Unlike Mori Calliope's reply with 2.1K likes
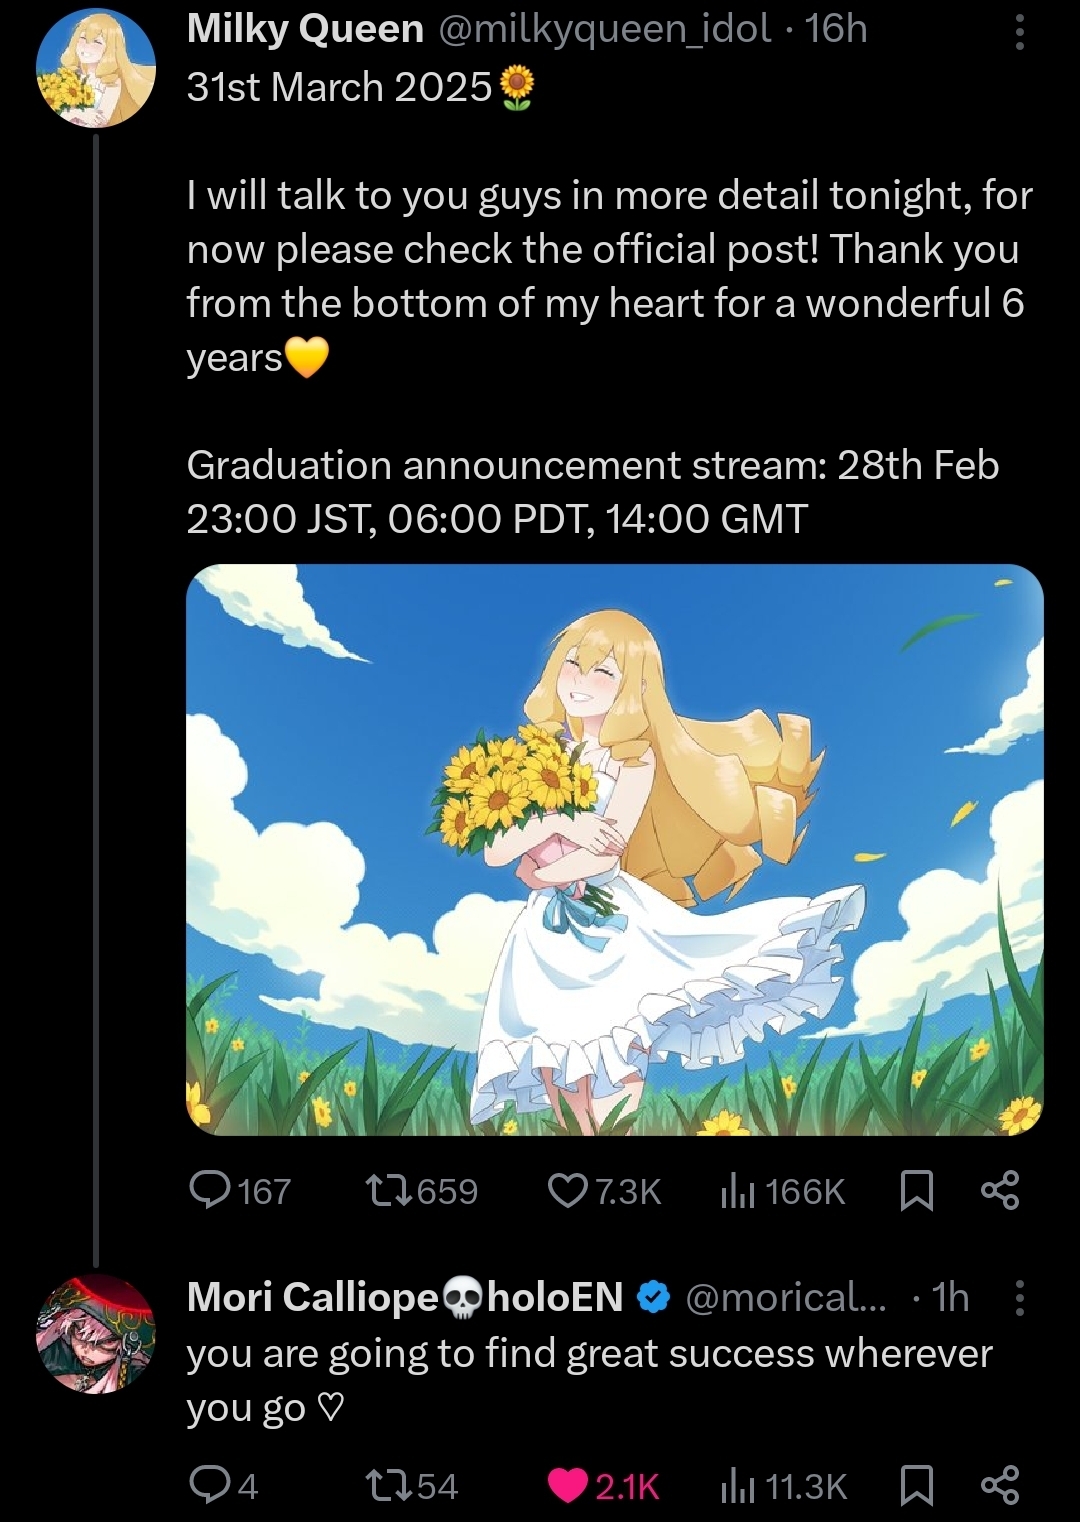This screenshot has width=1080, height=1522. coord(604,1486)
